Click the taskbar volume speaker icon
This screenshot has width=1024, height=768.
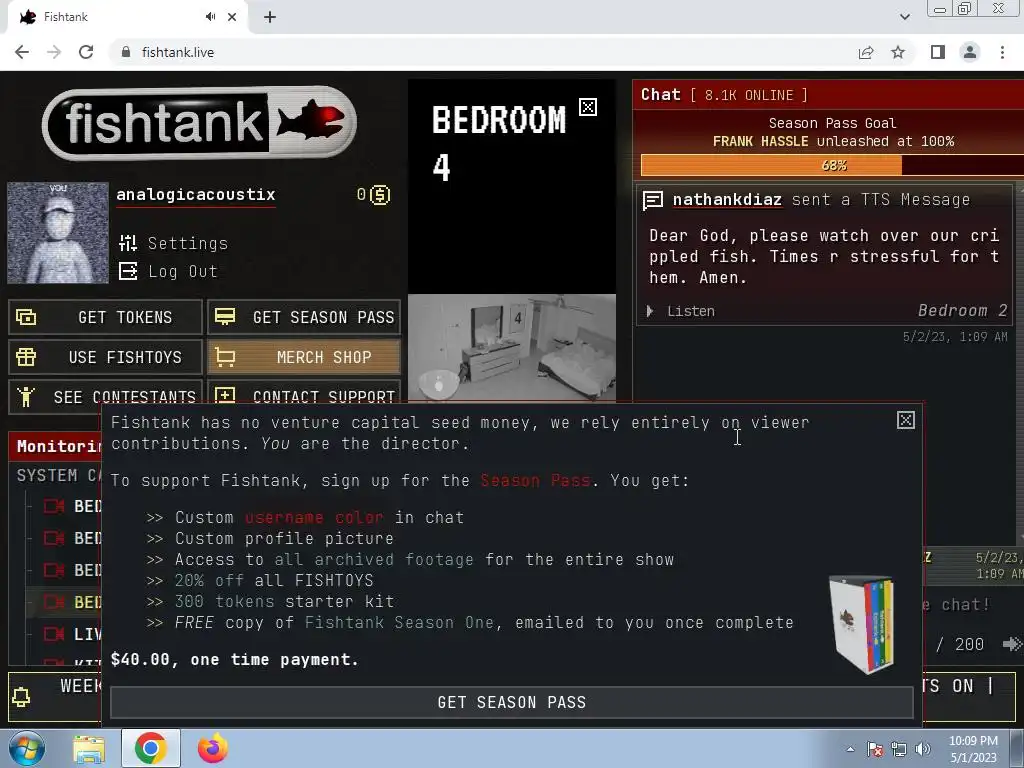click(923, 749)
